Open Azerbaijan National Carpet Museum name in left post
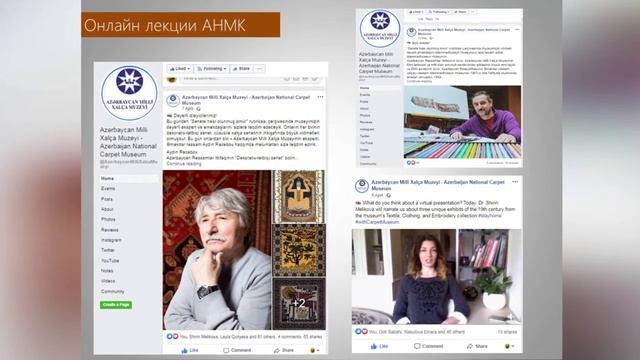 [x=246, y=100]
